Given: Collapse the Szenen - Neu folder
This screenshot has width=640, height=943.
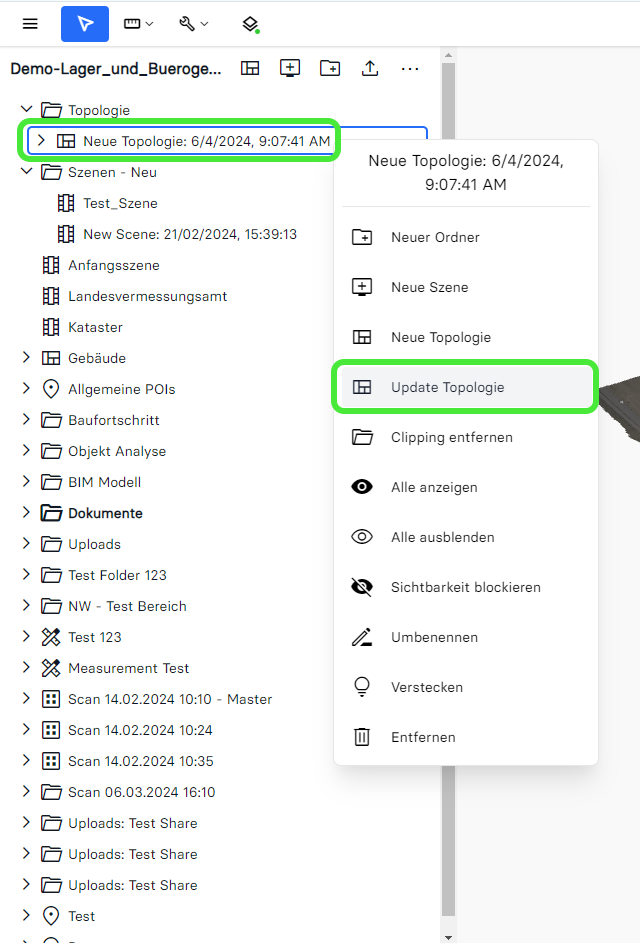Looking at the screenshot, I should [x=27, y=172].
